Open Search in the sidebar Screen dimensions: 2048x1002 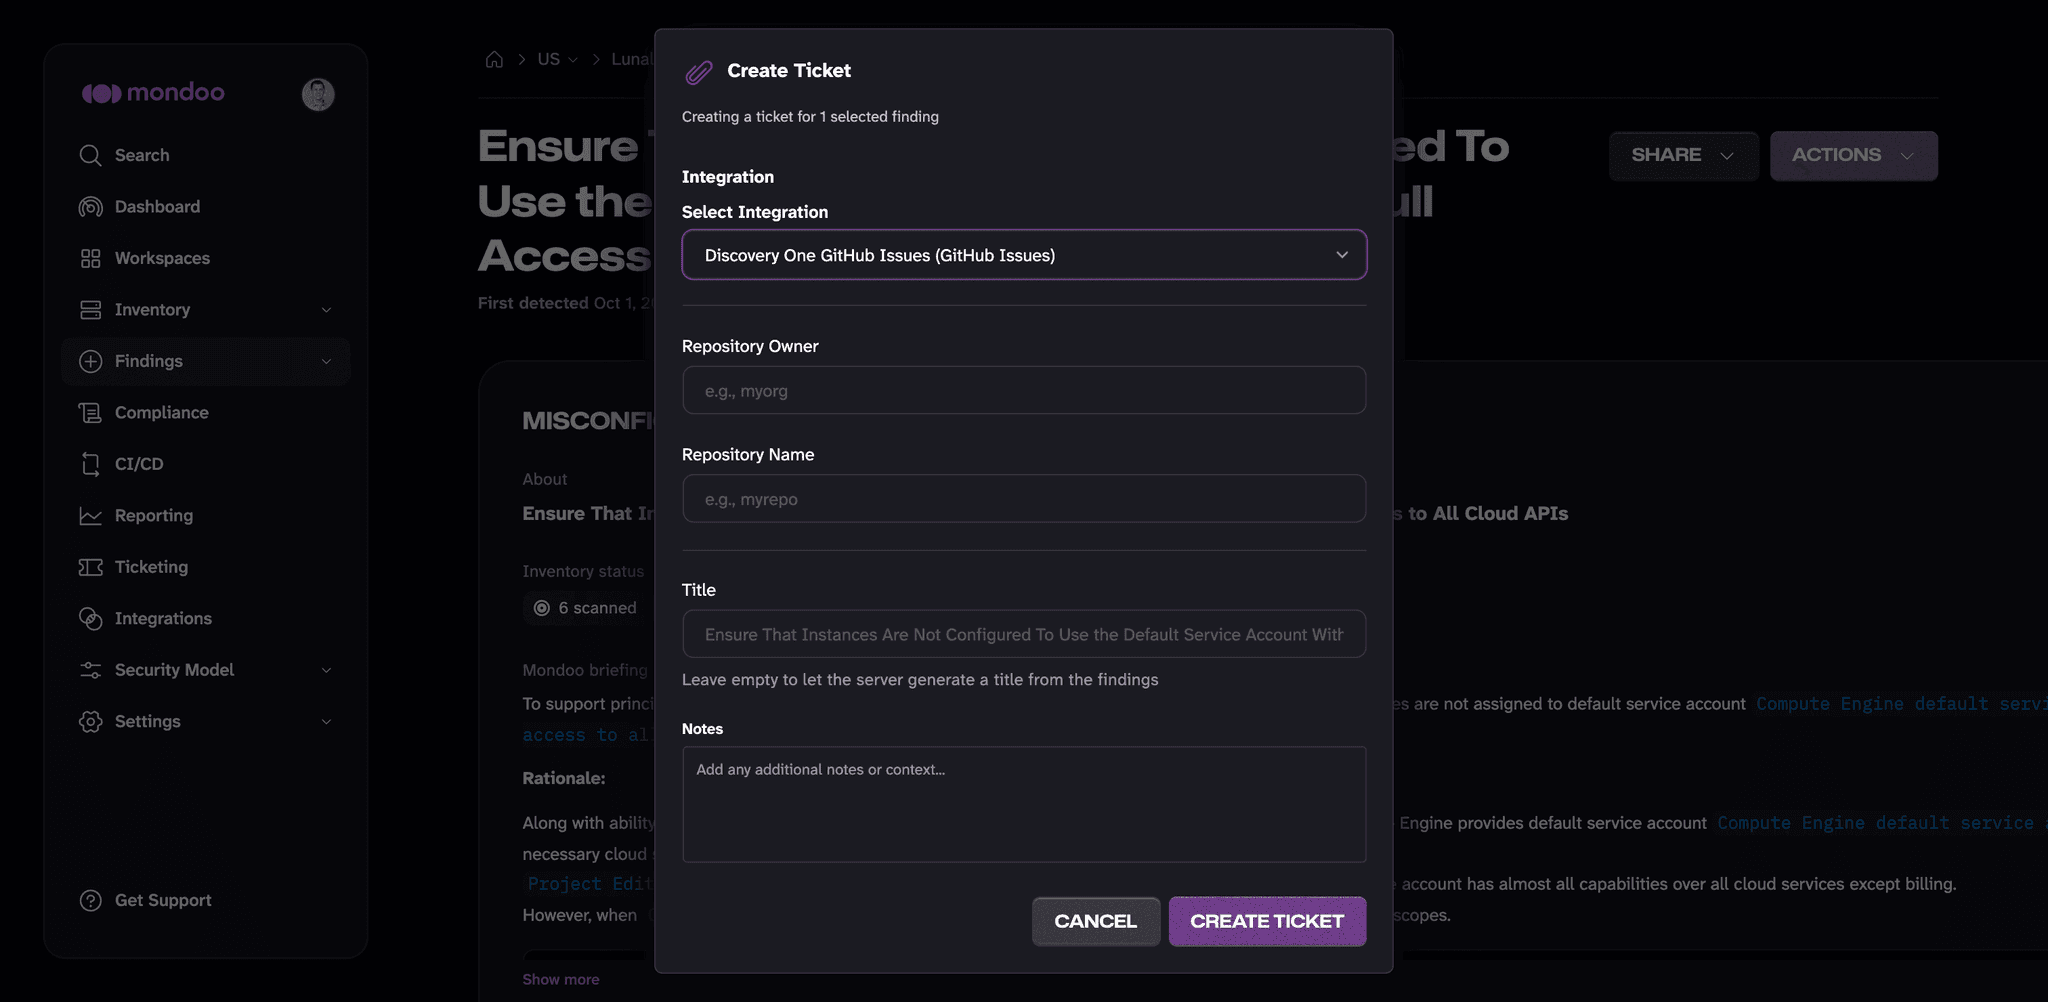(142, 155)
